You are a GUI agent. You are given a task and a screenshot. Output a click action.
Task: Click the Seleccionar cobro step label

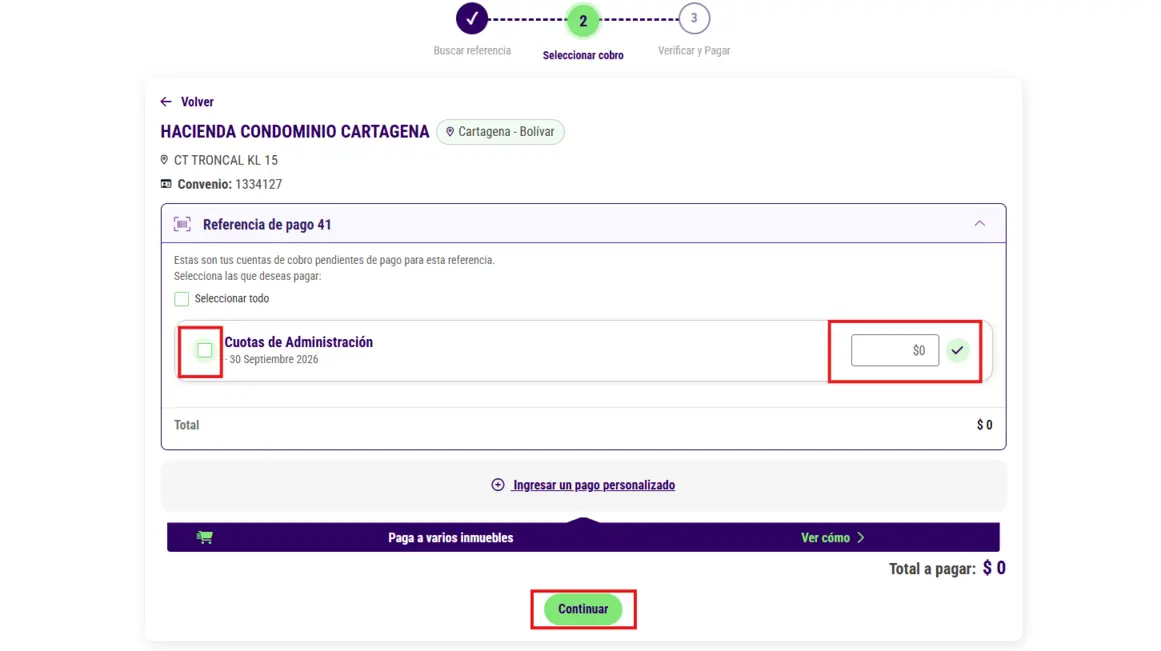tap(583, 55)
